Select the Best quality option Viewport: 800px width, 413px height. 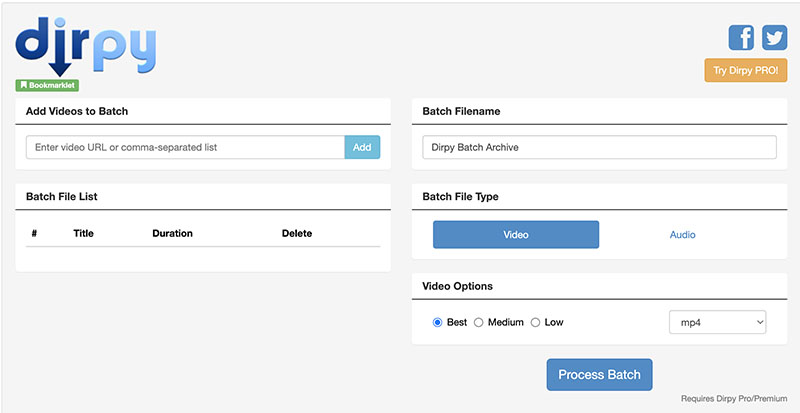(x=438, y=322)
